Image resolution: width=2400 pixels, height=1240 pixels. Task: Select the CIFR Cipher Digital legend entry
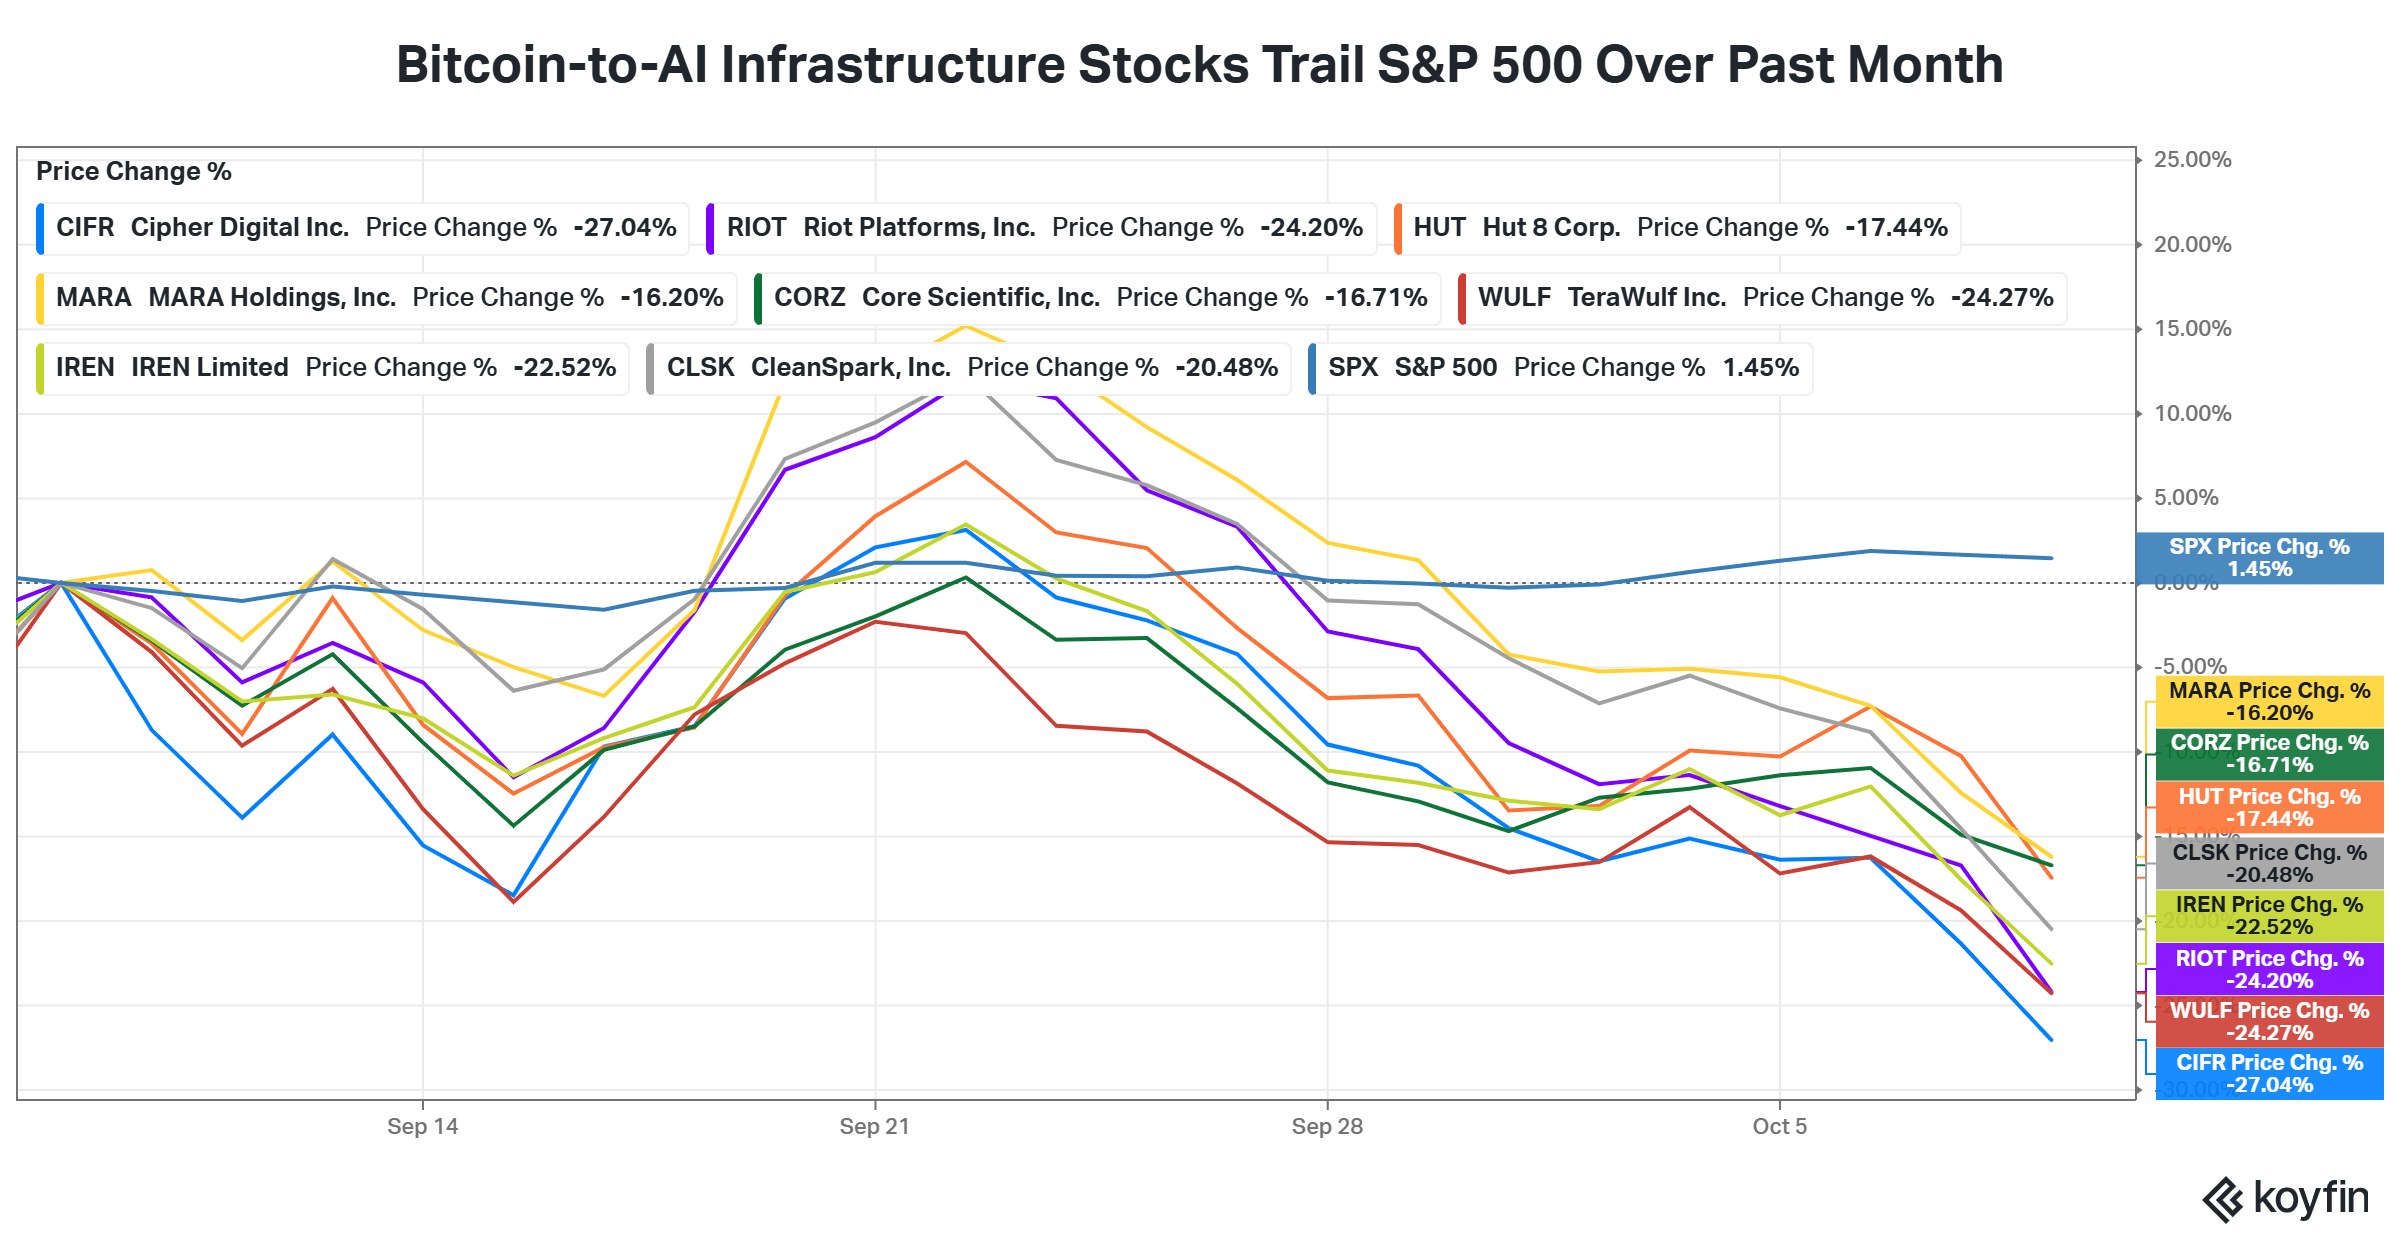[363, 228]
